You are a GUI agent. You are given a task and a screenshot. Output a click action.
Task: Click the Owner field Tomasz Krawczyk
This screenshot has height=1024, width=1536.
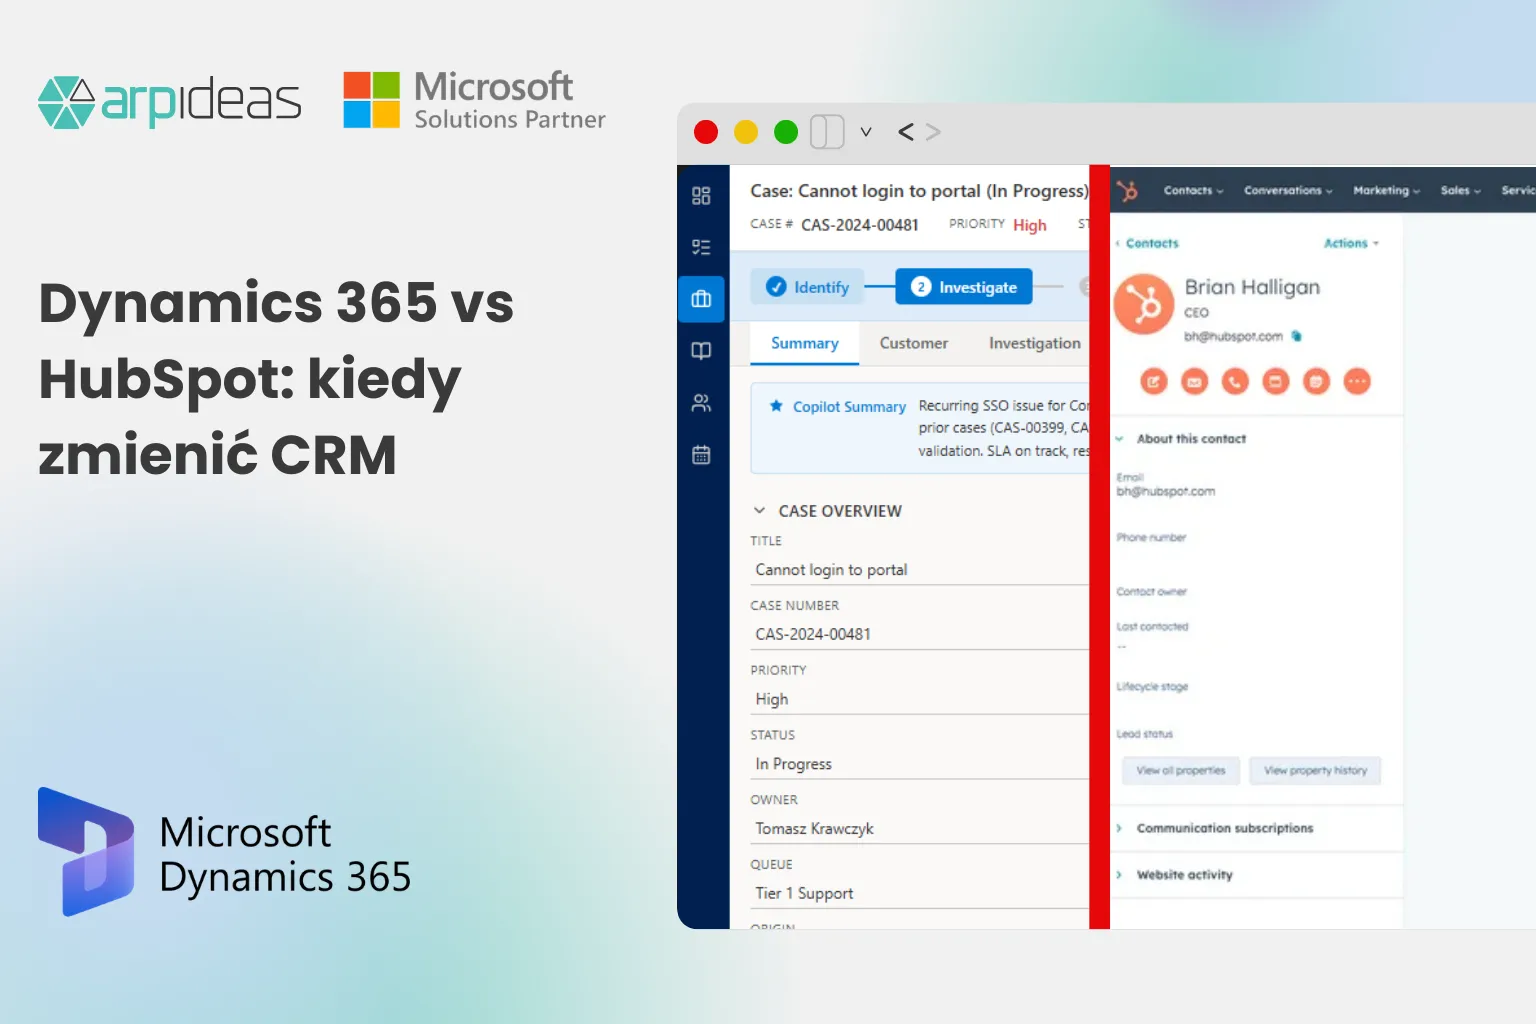[x=919, y=829]
